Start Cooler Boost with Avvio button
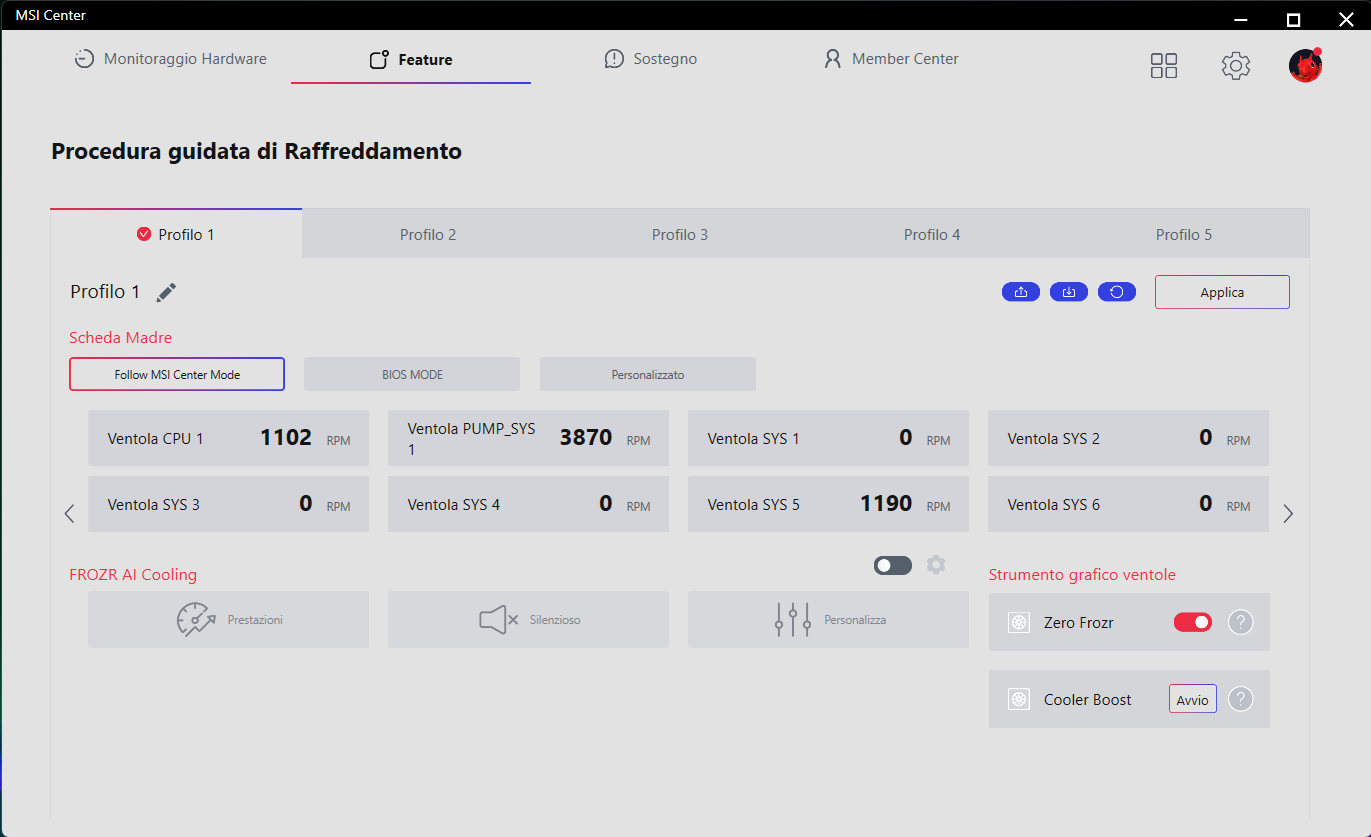The width and height of the screenshot is (1371, 837). click(x=1193, y=699)
